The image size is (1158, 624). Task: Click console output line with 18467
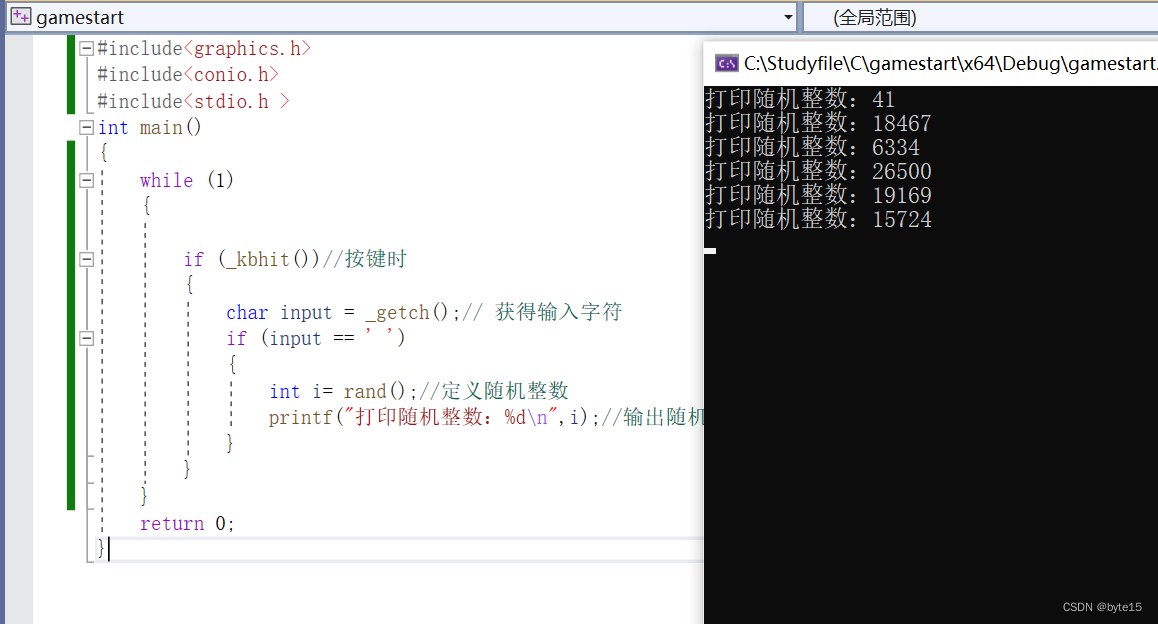click(x=818, y=123)
